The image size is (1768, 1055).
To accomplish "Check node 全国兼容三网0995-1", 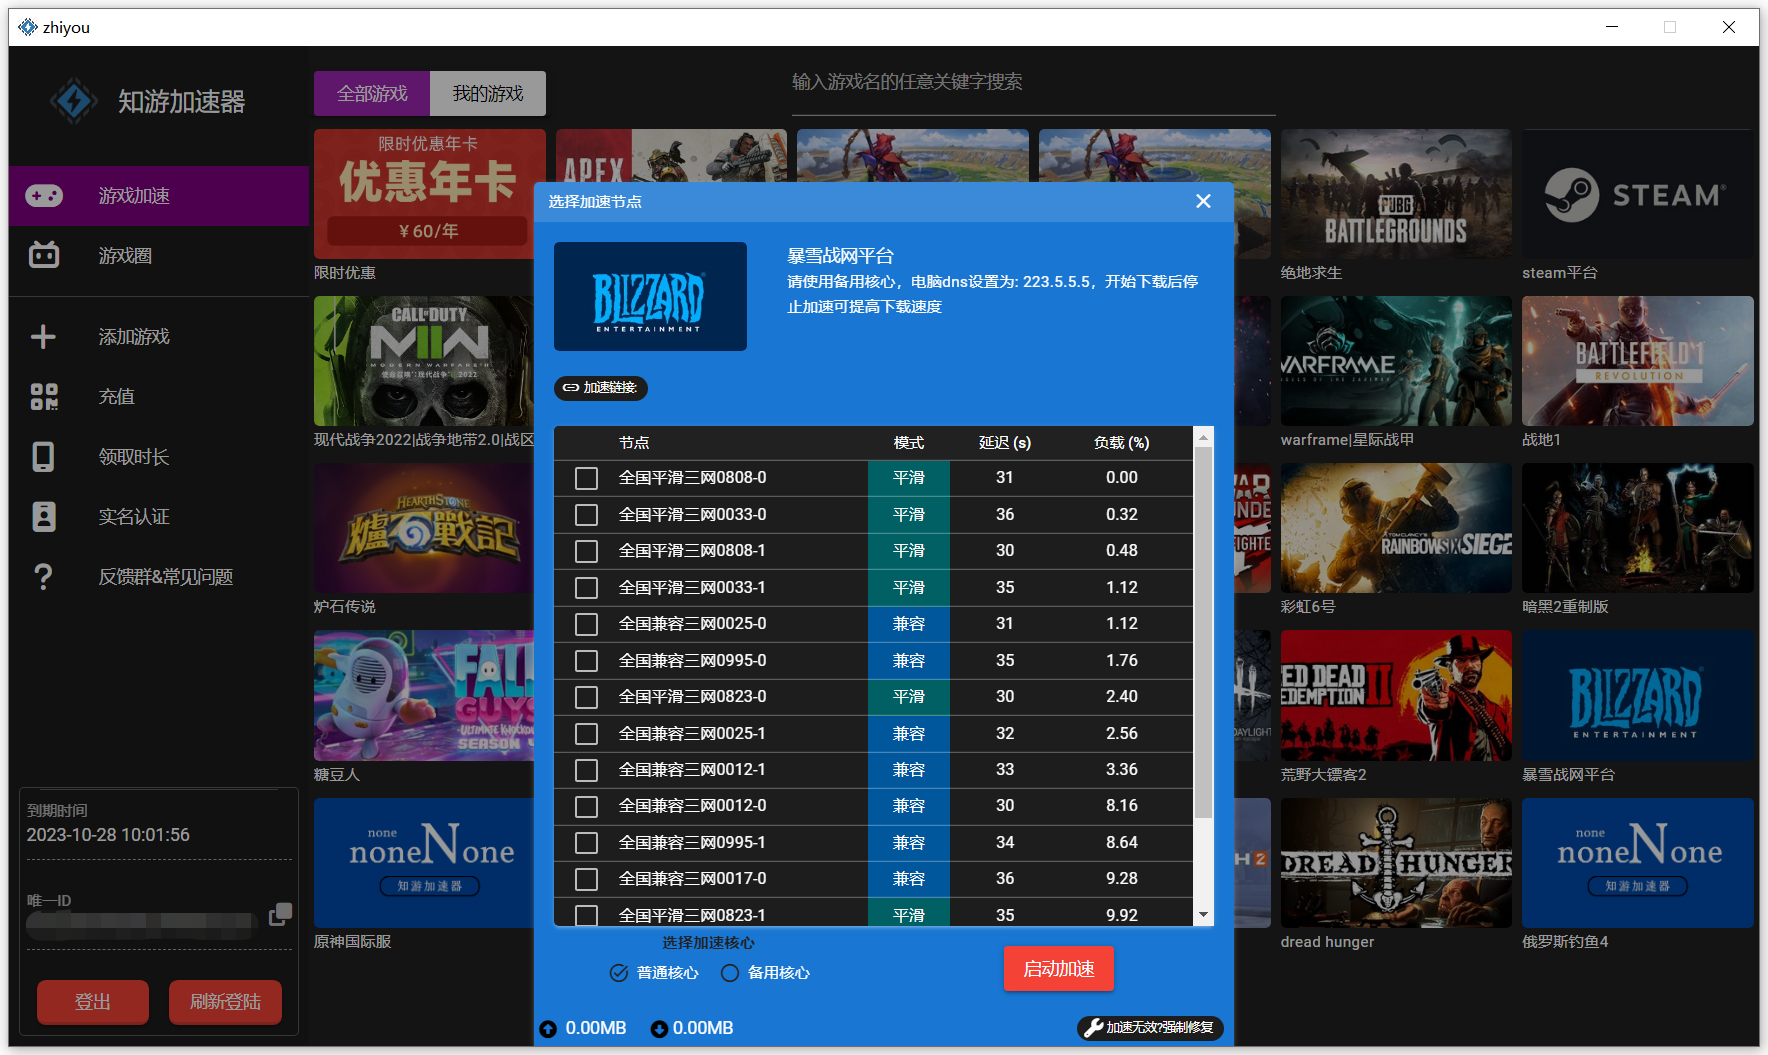I will click(586, 843).
